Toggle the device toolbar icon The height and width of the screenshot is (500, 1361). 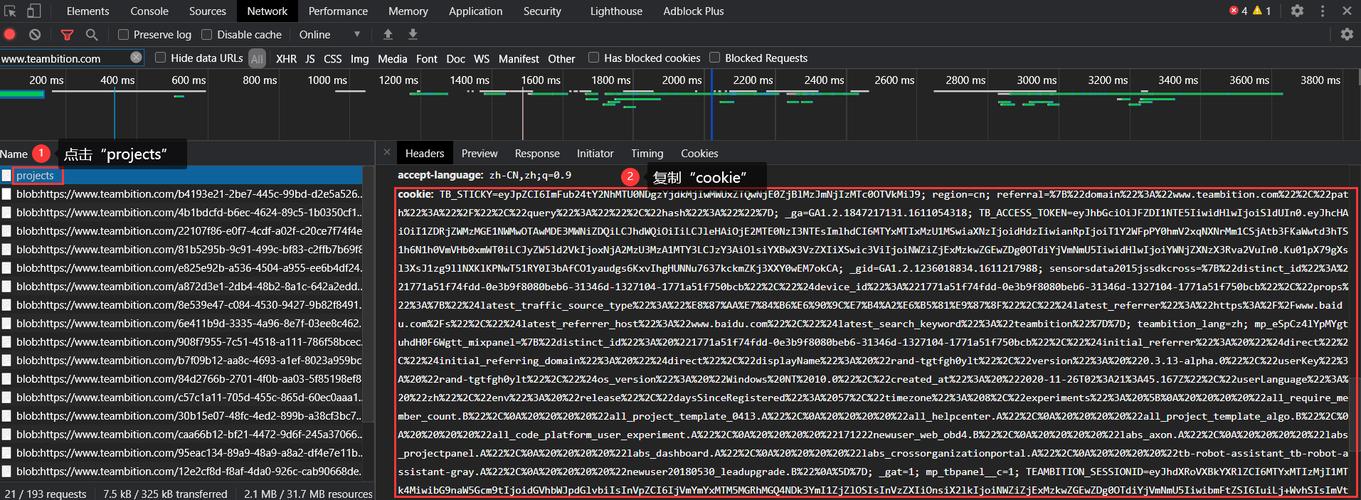(x=34, y=11)
